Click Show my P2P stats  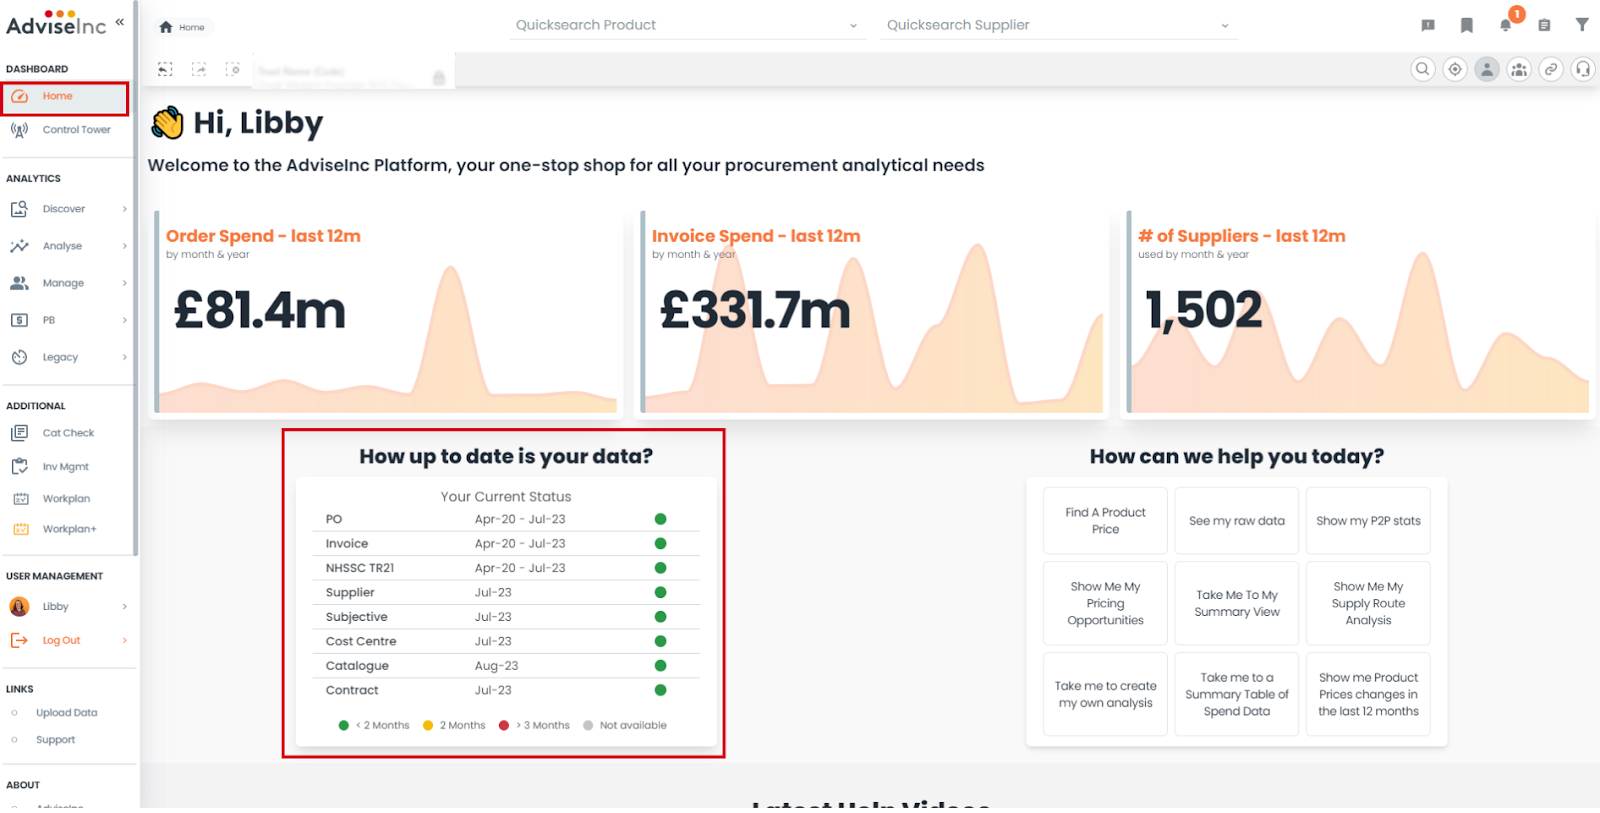click(1368, 521)
